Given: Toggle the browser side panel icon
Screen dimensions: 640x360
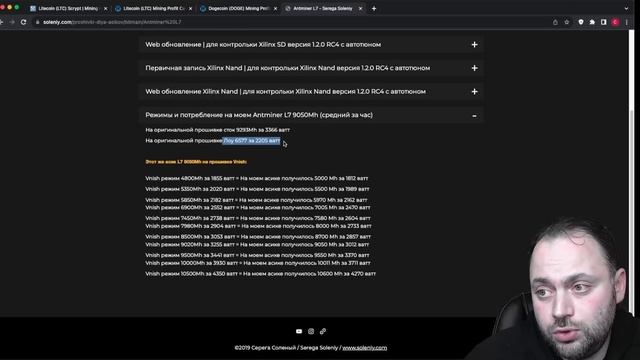Looking at the screenshot, I should 604,22.
